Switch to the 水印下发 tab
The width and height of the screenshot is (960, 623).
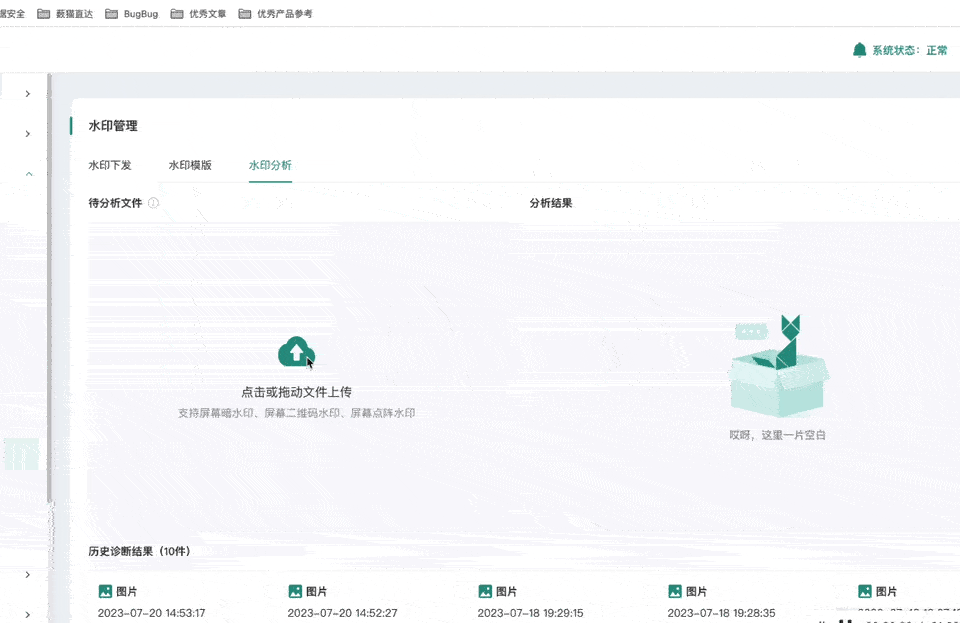(110, 165)
